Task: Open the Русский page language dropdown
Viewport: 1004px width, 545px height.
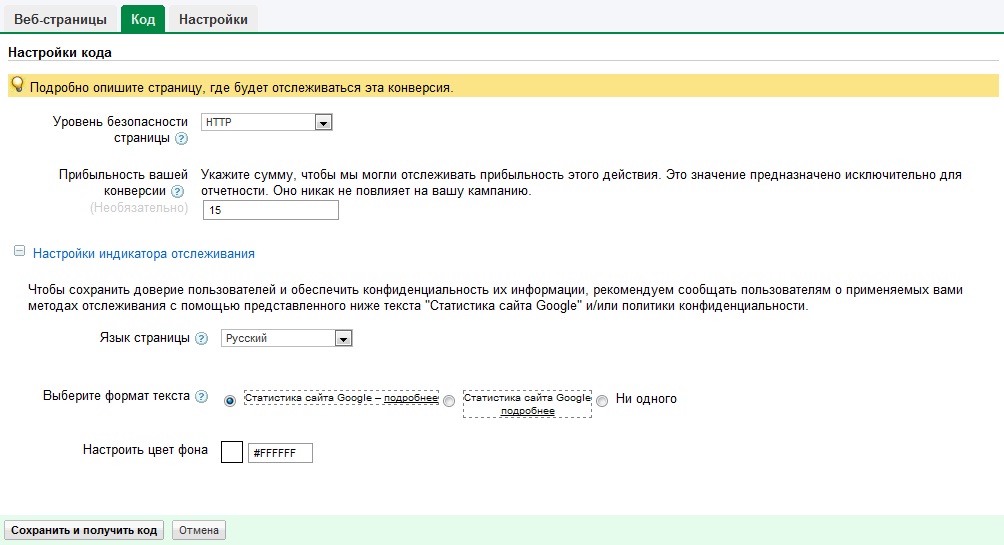Action: click(343, 339)
